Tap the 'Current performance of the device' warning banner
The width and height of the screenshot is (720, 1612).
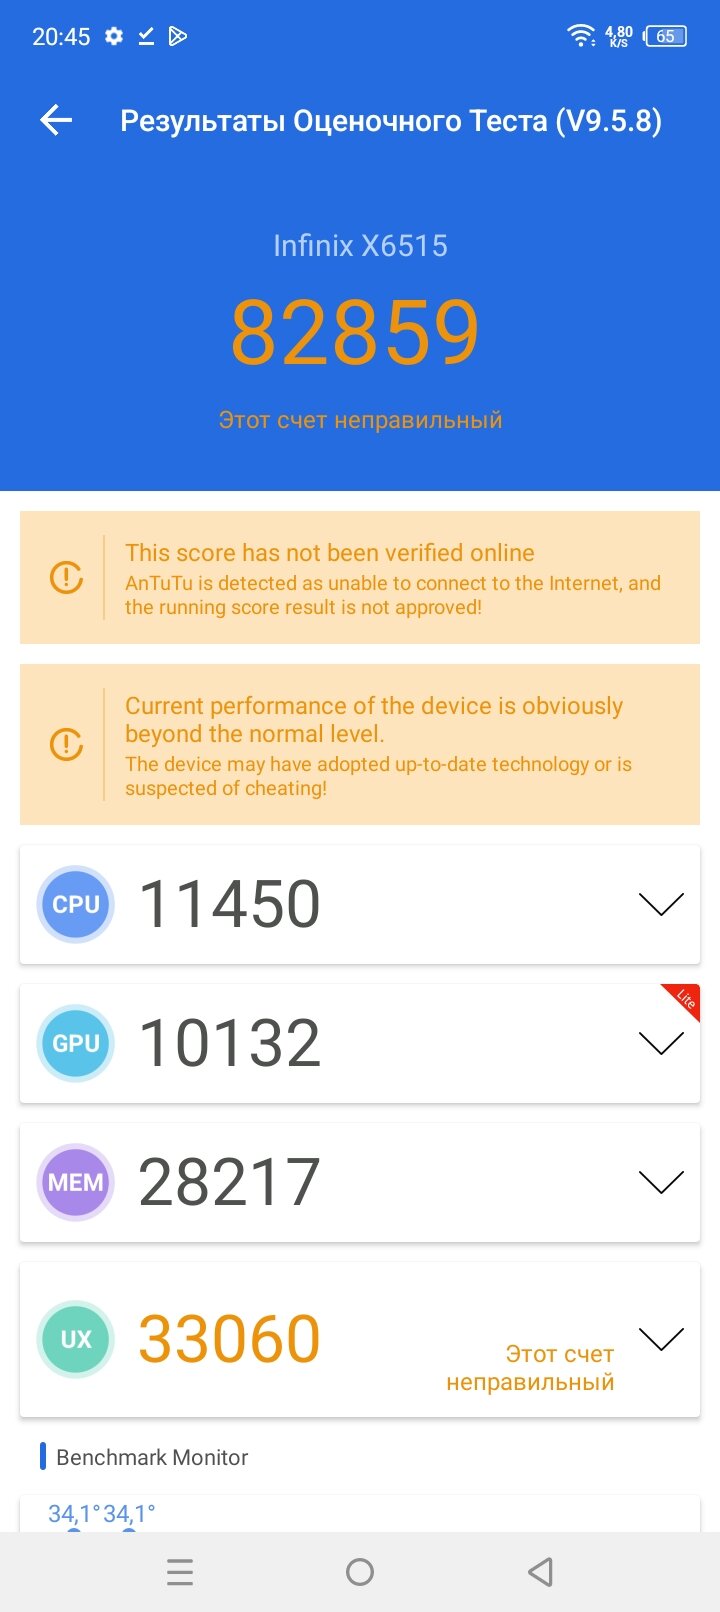click(360, 744)
